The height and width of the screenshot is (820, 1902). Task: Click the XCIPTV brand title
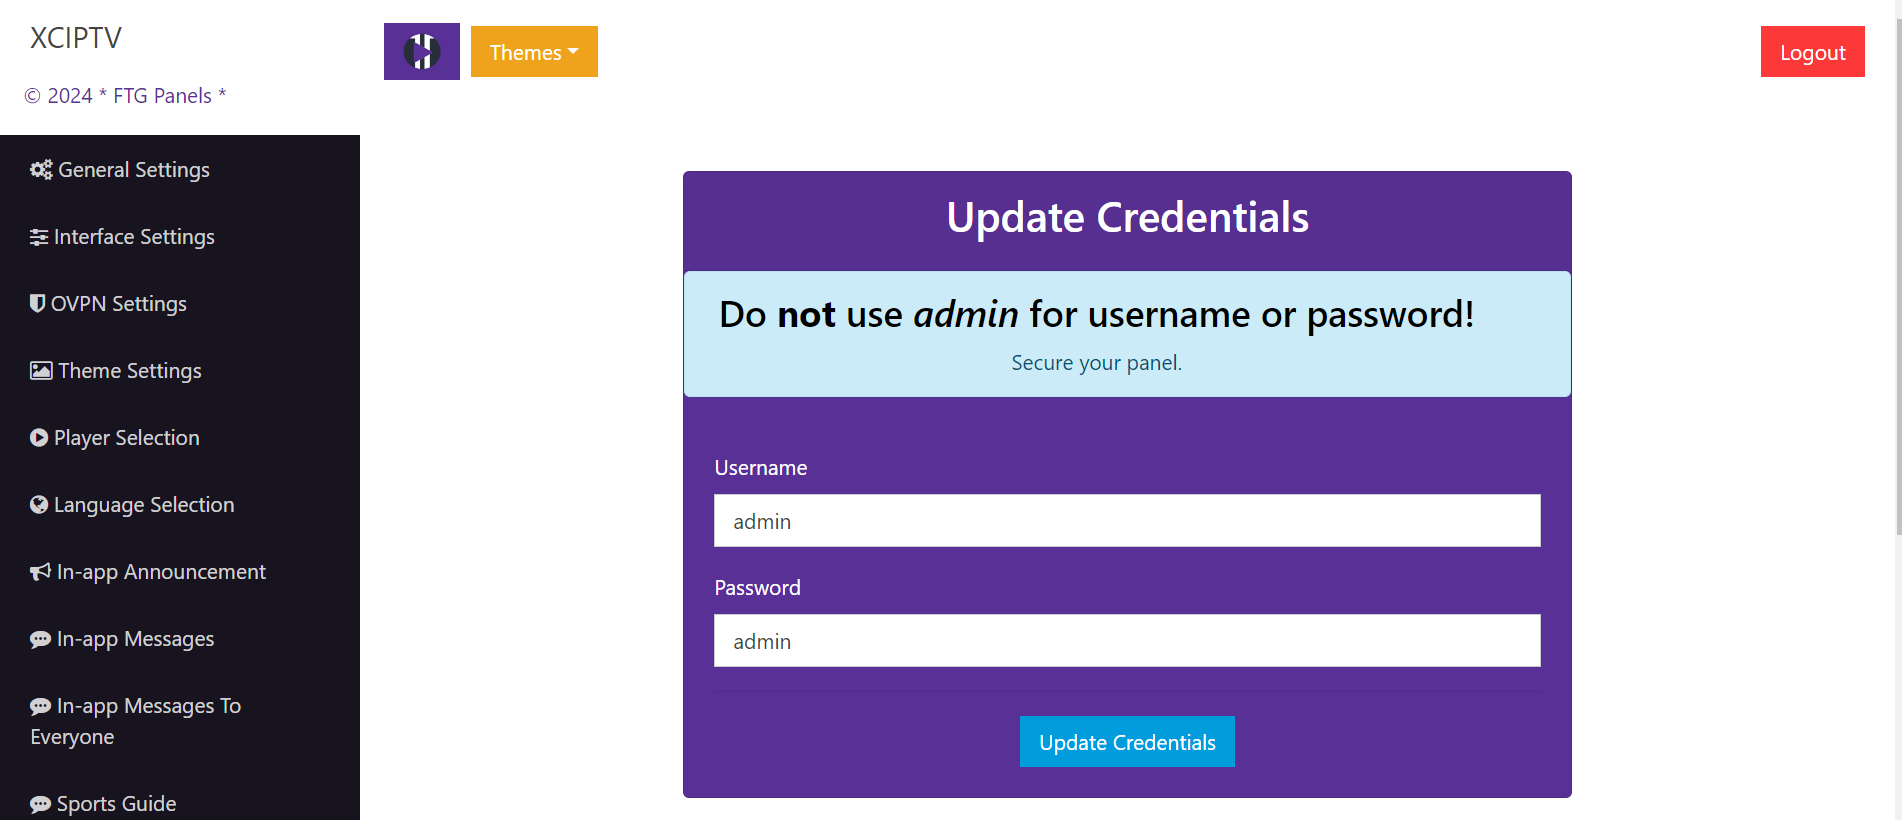point(76,38)
